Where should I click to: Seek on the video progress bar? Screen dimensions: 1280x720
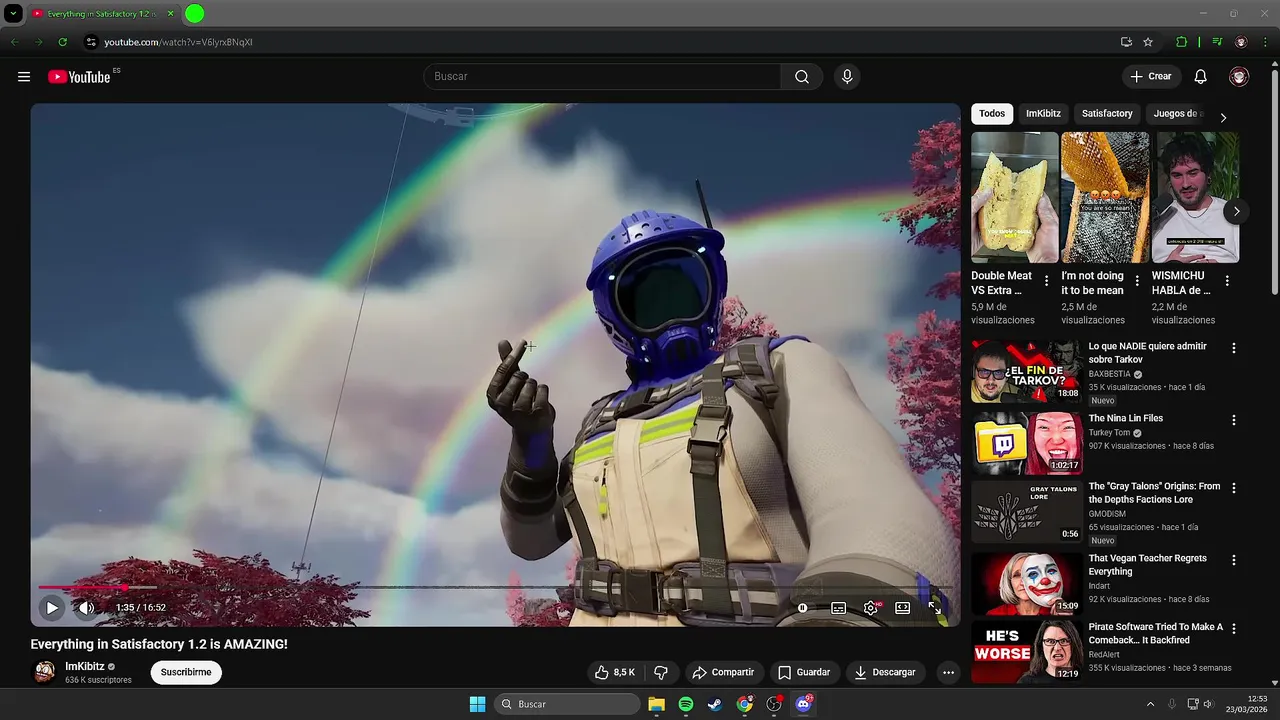(x=495, y=587)
